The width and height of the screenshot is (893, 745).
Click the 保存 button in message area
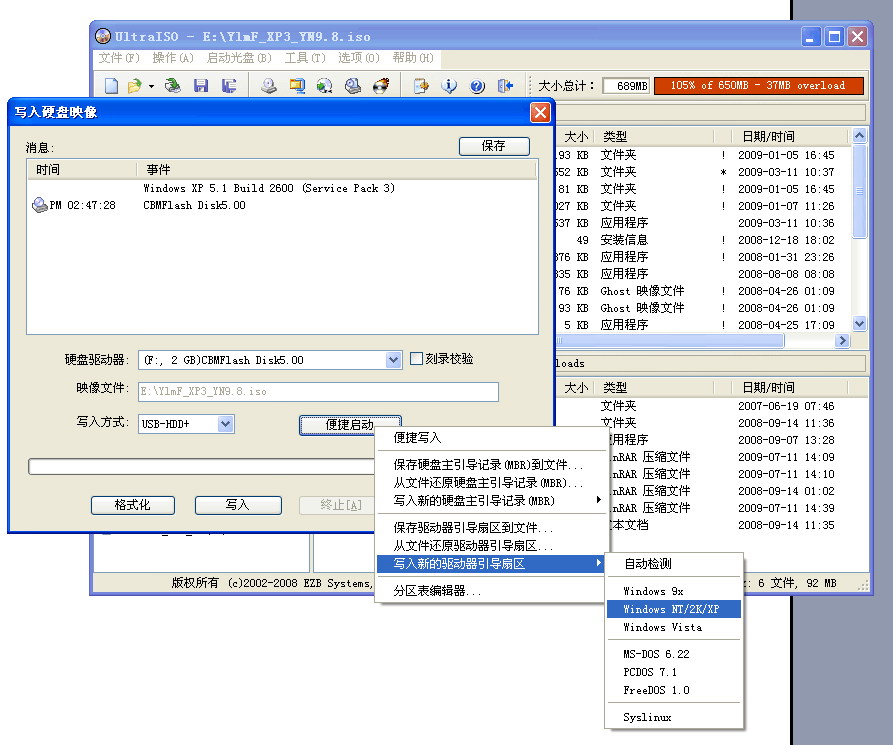click(494, 146)
